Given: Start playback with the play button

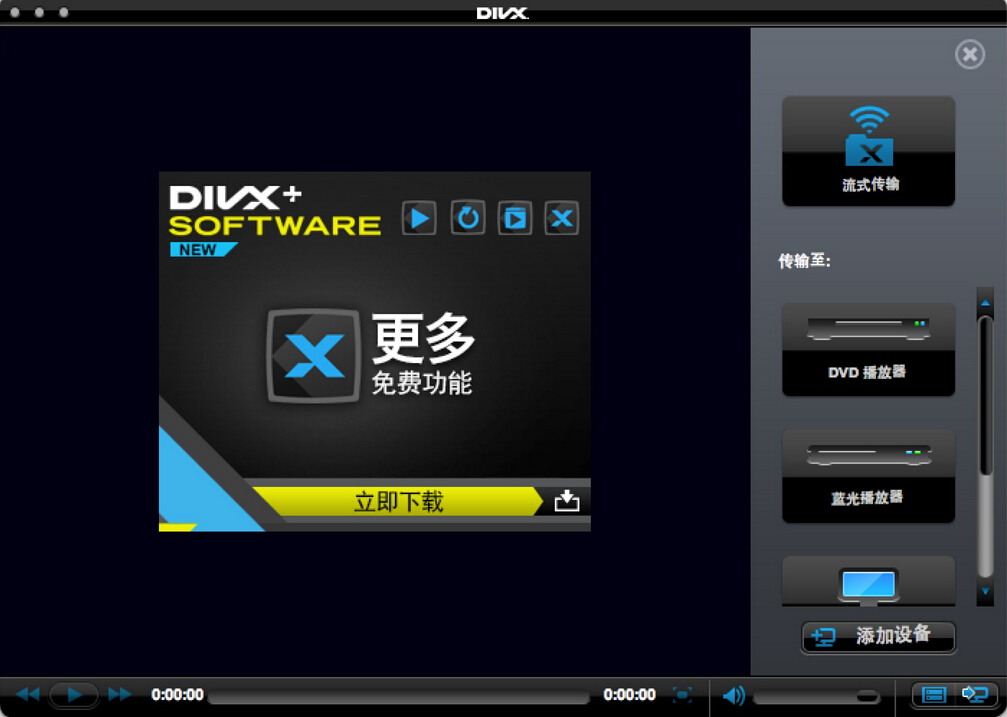Looking at the screenshot, I should coord(74,695).
